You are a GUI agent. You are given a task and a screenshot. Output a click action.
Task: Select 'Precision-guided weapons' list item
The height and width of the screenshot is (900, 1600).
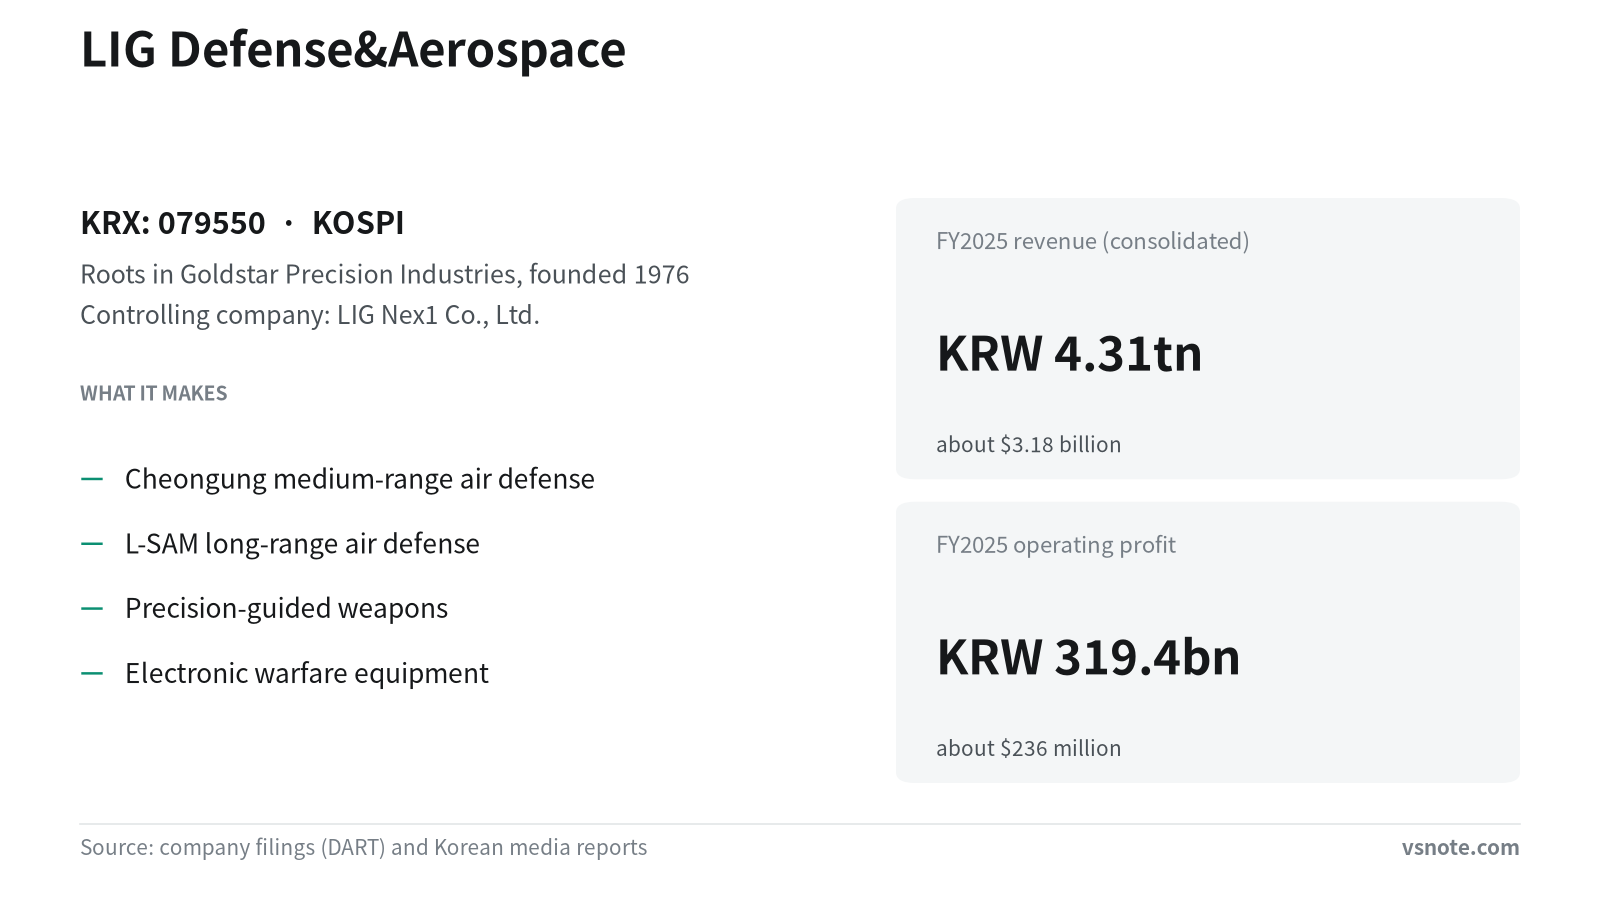(x=286, y=608)
